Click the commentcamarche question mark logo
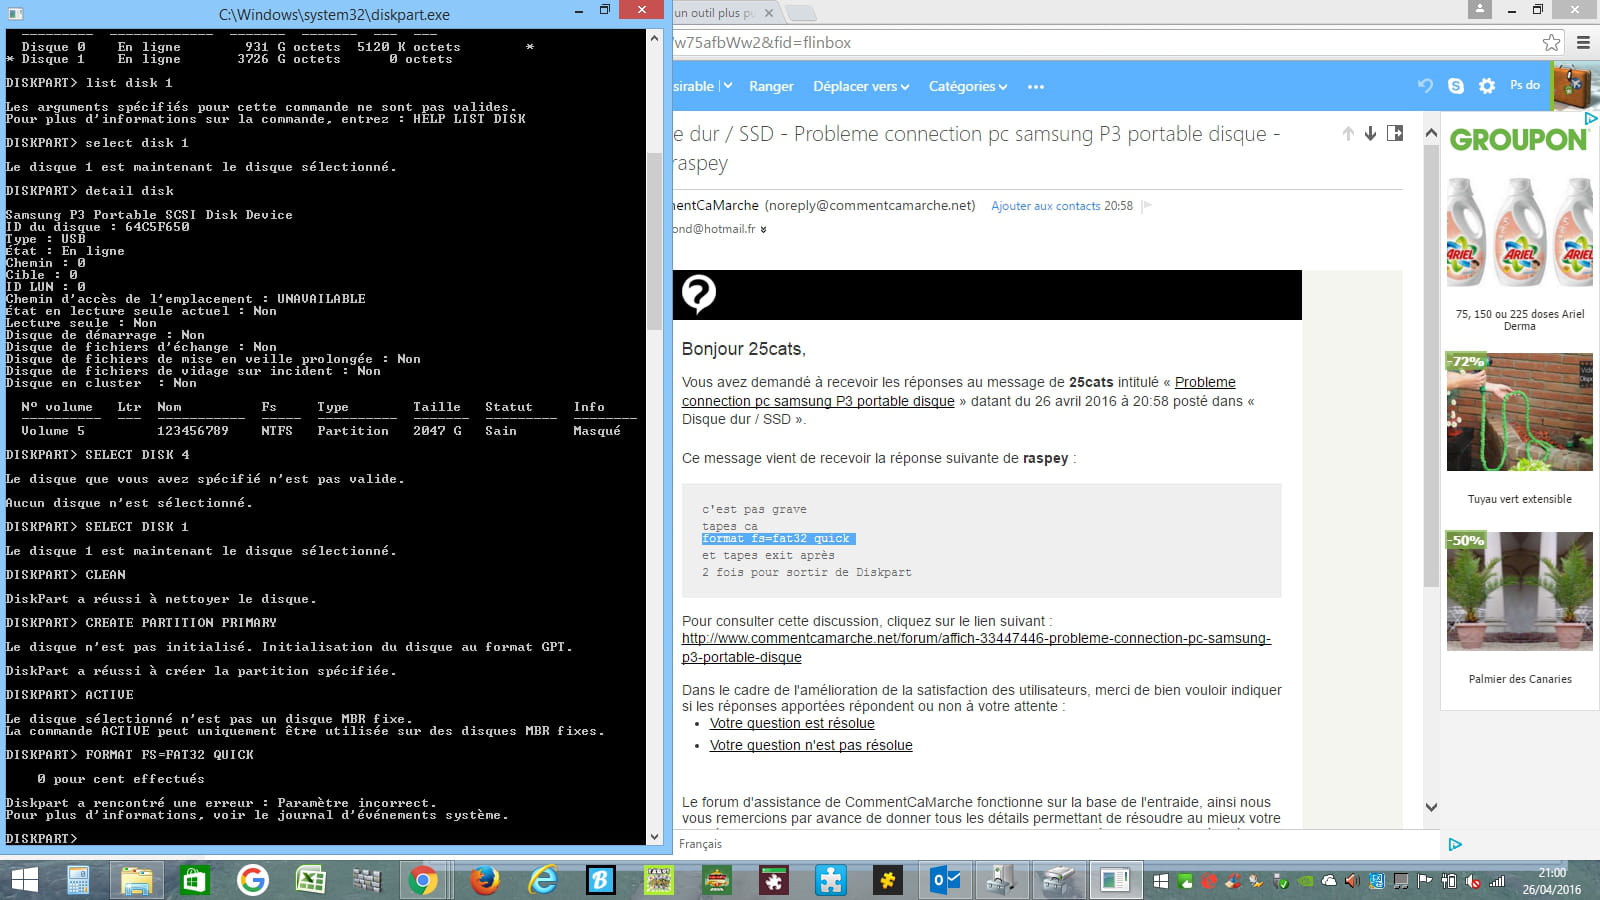The width and height of the screenshot is (1600, 900). click(698, 294)
